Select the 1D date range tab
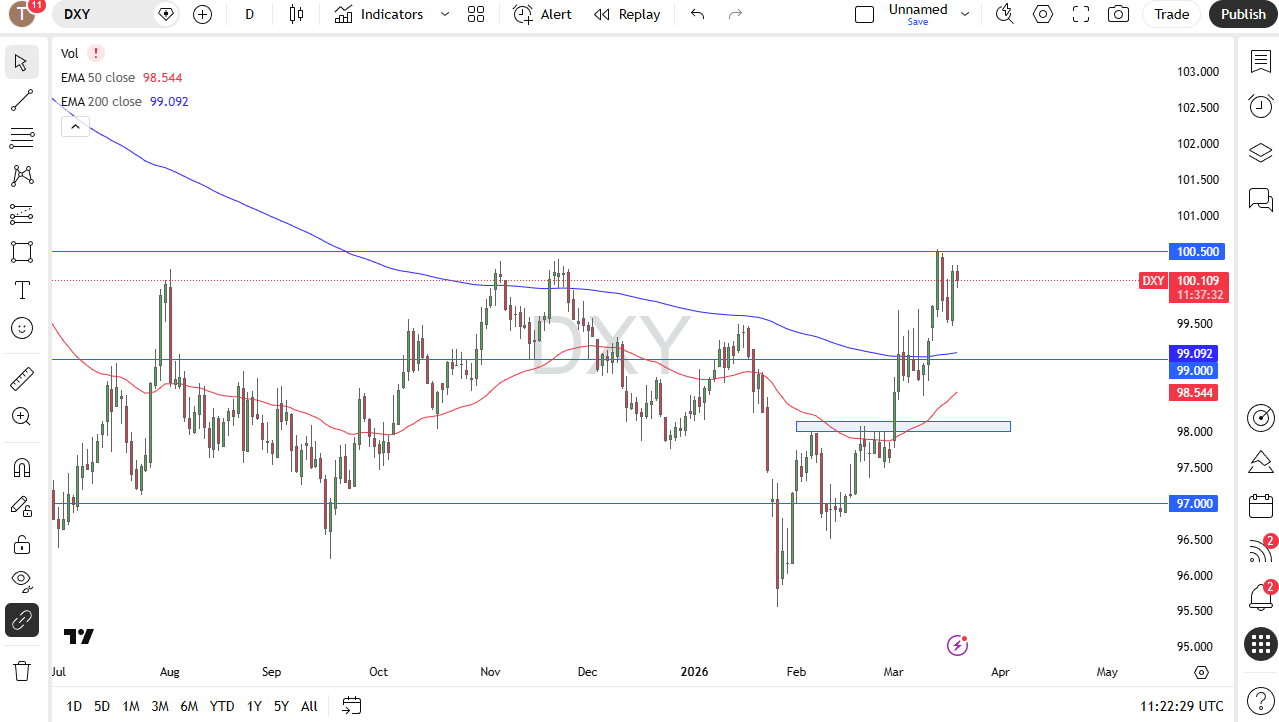 point(74,706)
